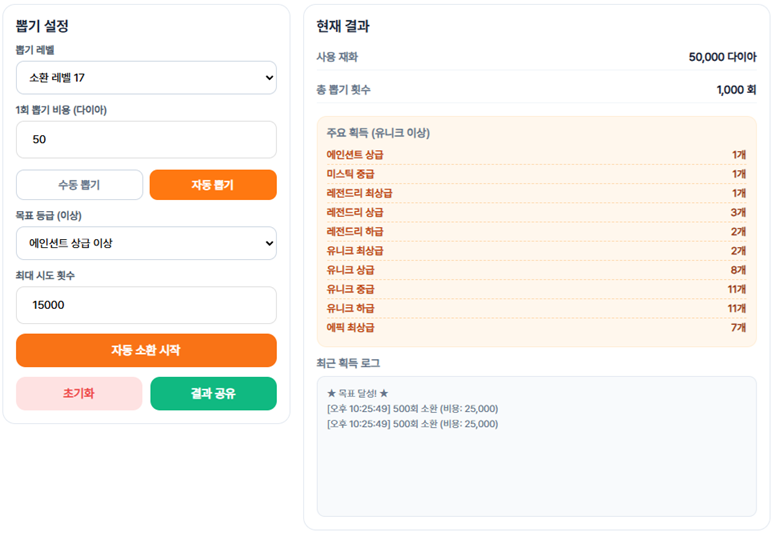The width and height of the screenshot is (772, 536).
Task: Select the 미스틱 중급 result row
Action: click(536, 174)
